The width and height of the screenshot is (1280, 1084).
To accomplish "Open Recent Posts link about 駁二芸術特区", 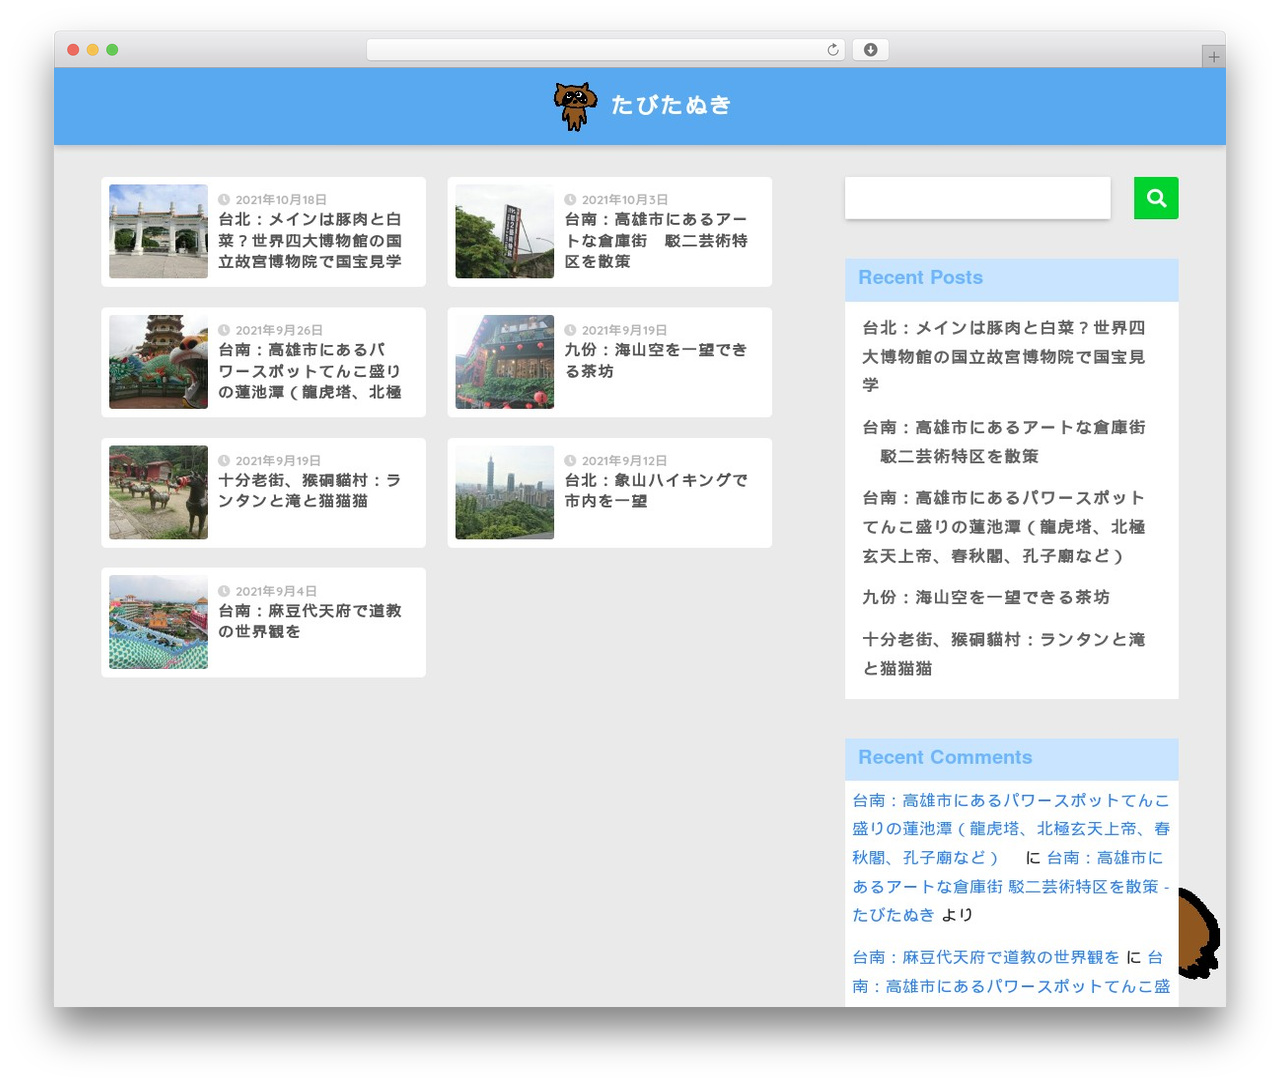I will pos(1004,441).
